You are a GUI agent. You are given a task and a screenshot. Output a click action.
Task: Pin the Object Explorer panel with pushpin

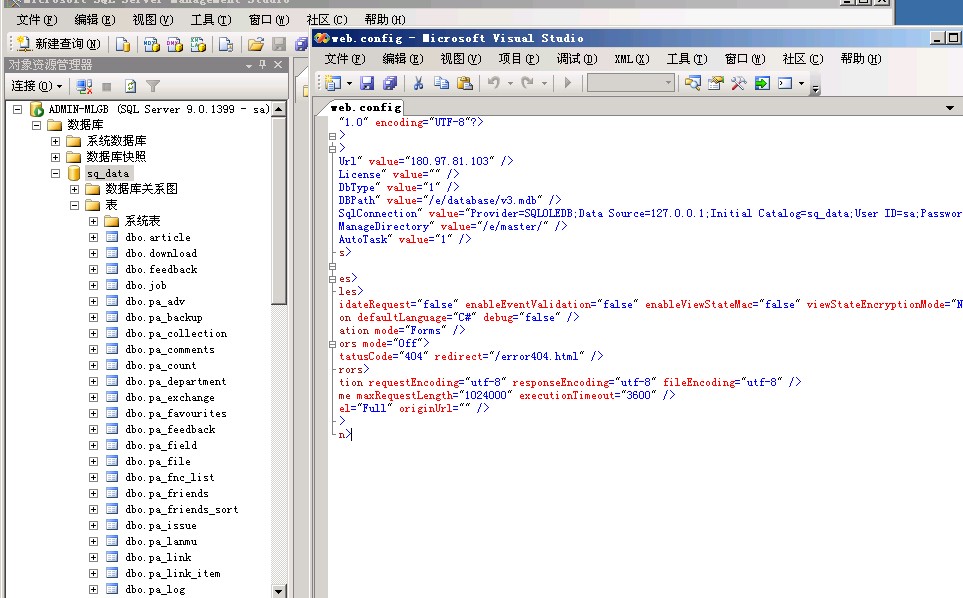(262, 65)
